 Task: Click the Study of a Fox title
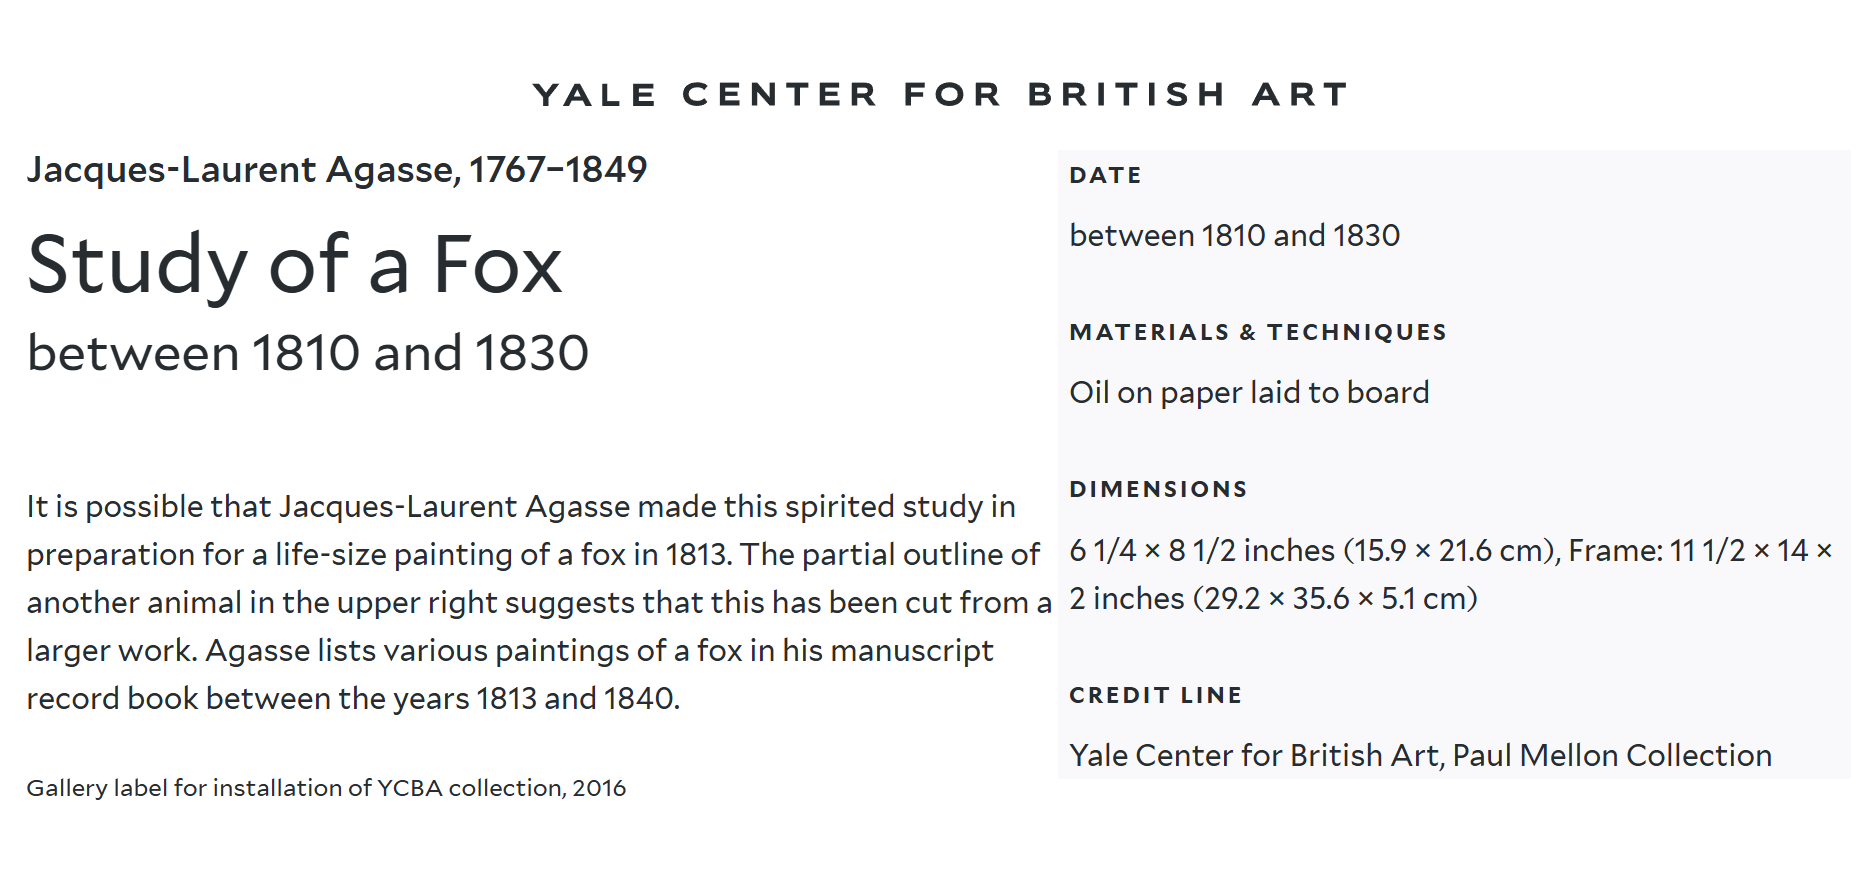[294, 265]
